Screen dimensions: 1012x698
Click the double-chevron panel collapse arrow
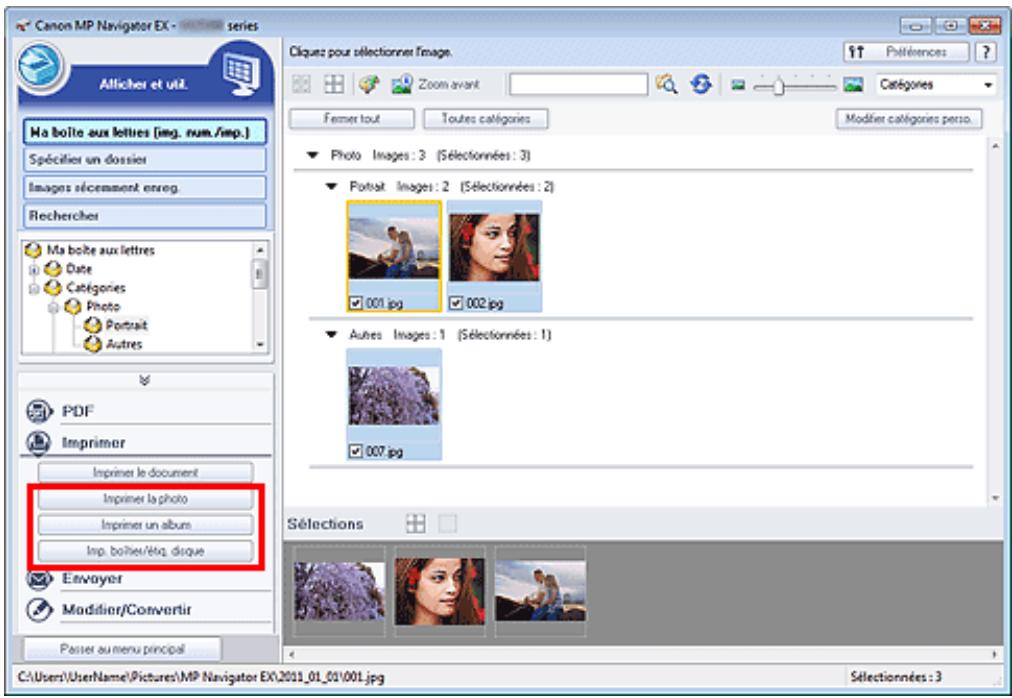point(145,380)
